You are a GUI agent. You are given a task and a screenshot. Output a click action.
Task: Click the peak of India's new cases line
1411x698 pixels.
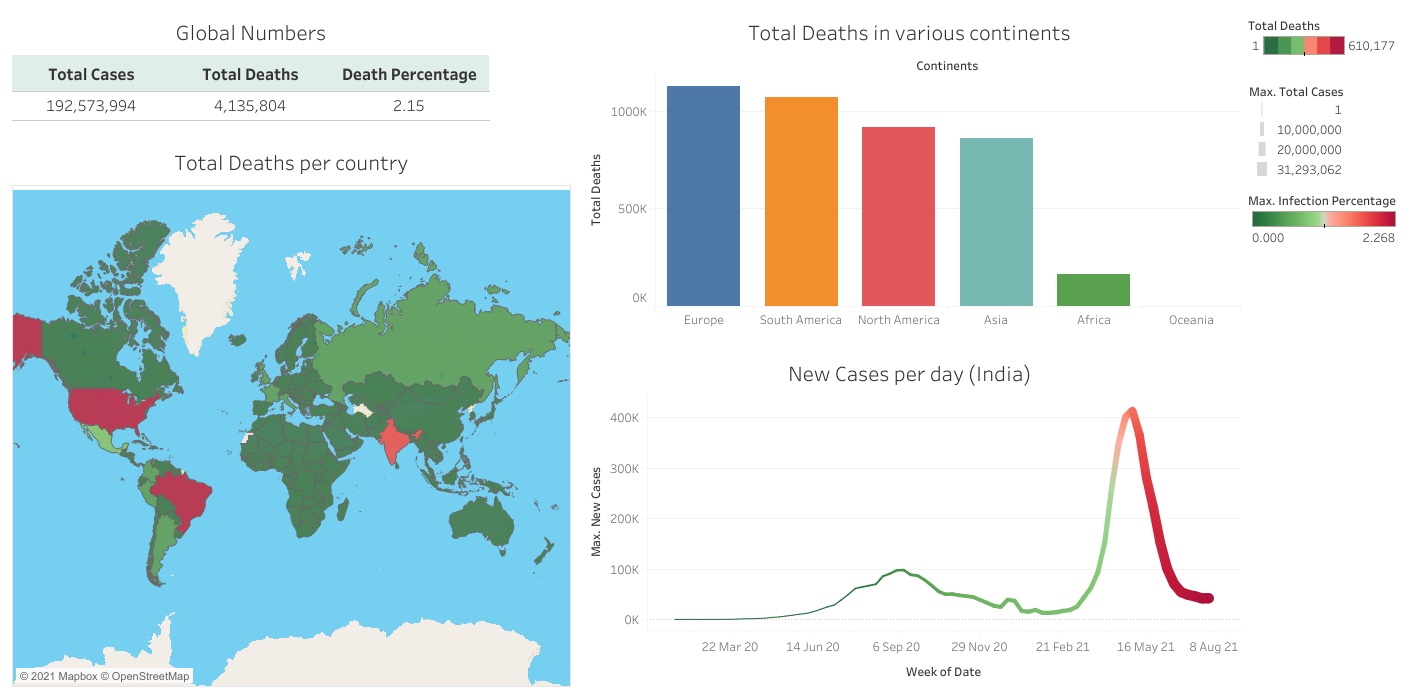(1131, 410)
